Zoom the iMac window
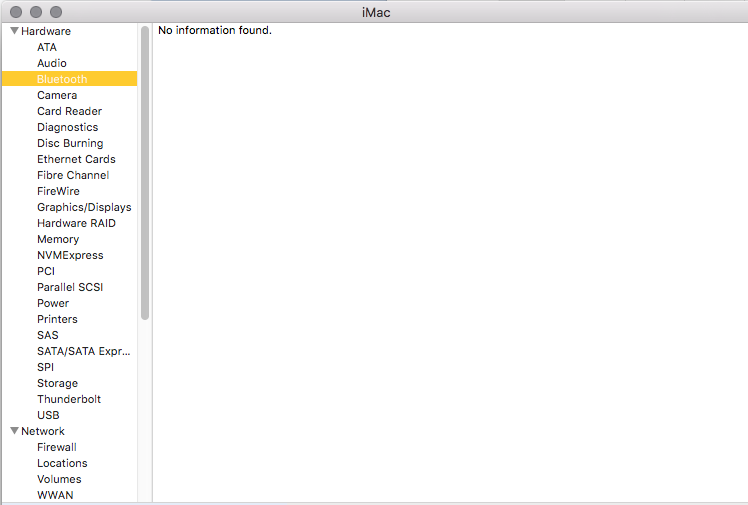 (x=56, y=12)
